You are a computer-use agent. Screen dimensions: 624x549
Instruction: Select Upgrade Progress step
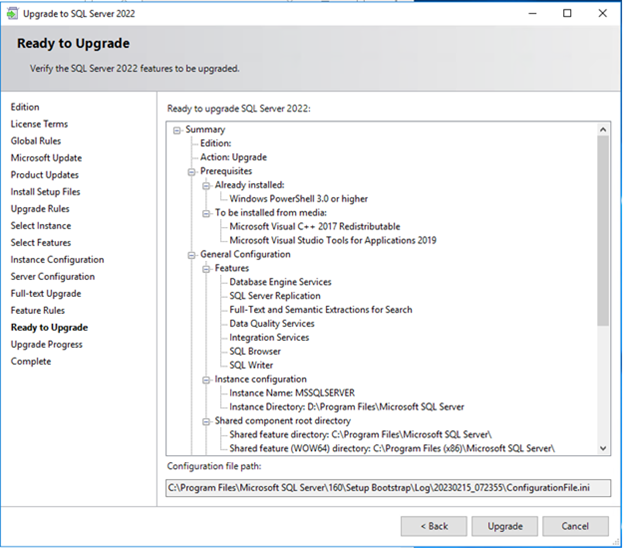click(47, 345)
